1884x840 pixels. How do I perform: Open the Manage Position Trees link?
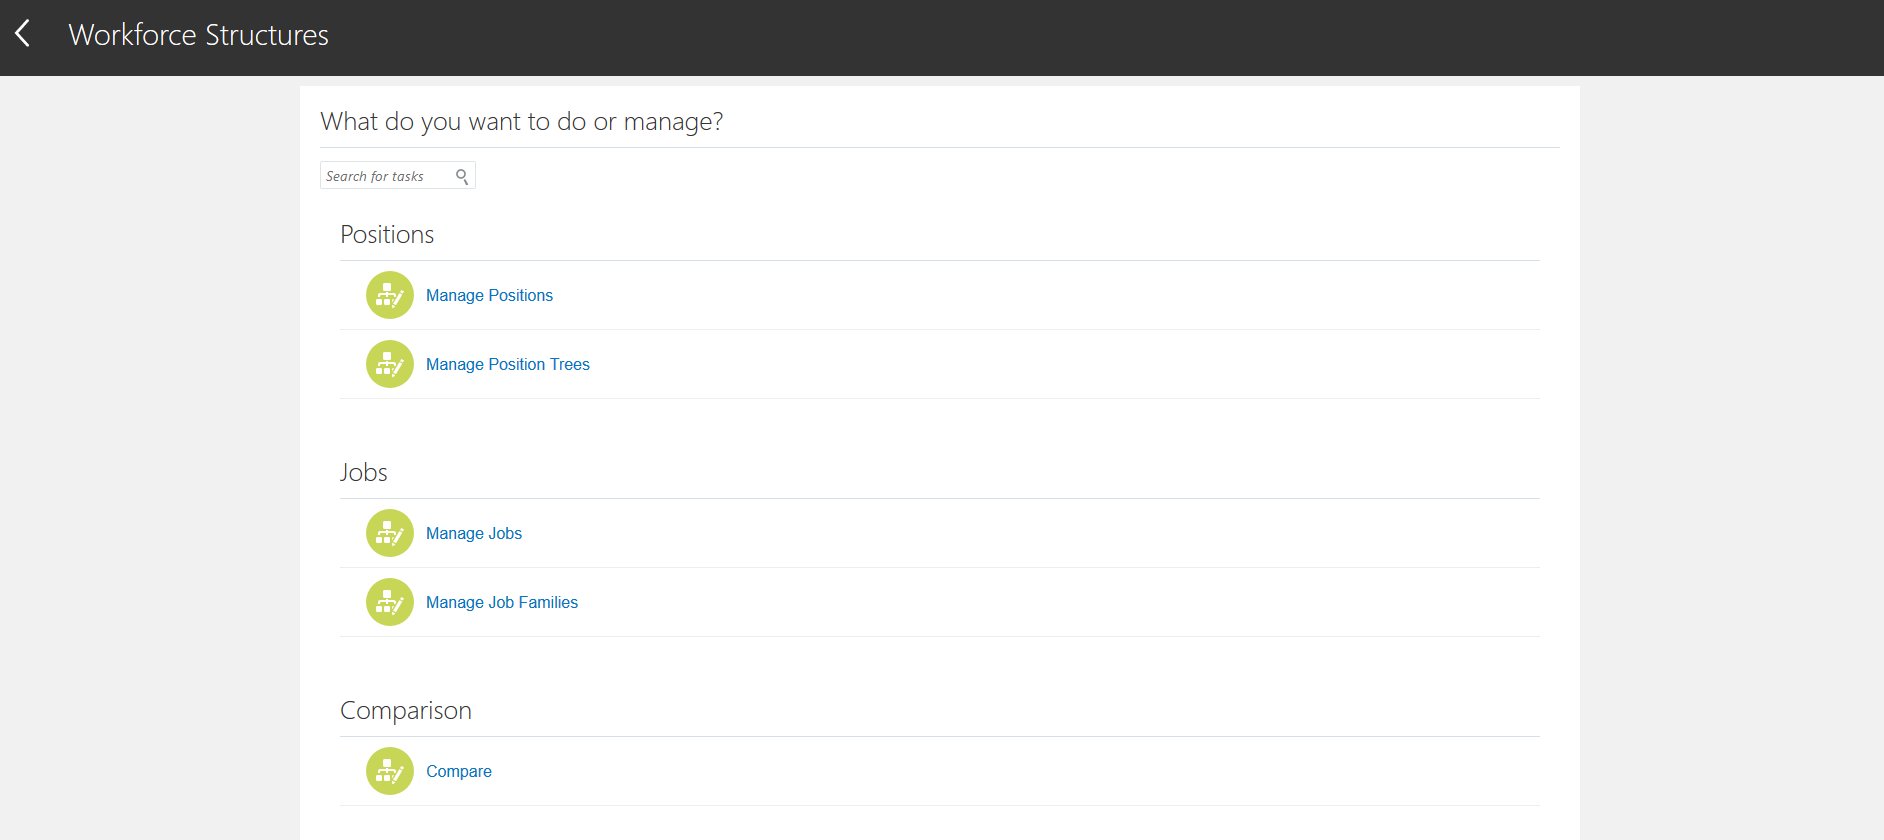pyautogui.click(x=508, y=364)
